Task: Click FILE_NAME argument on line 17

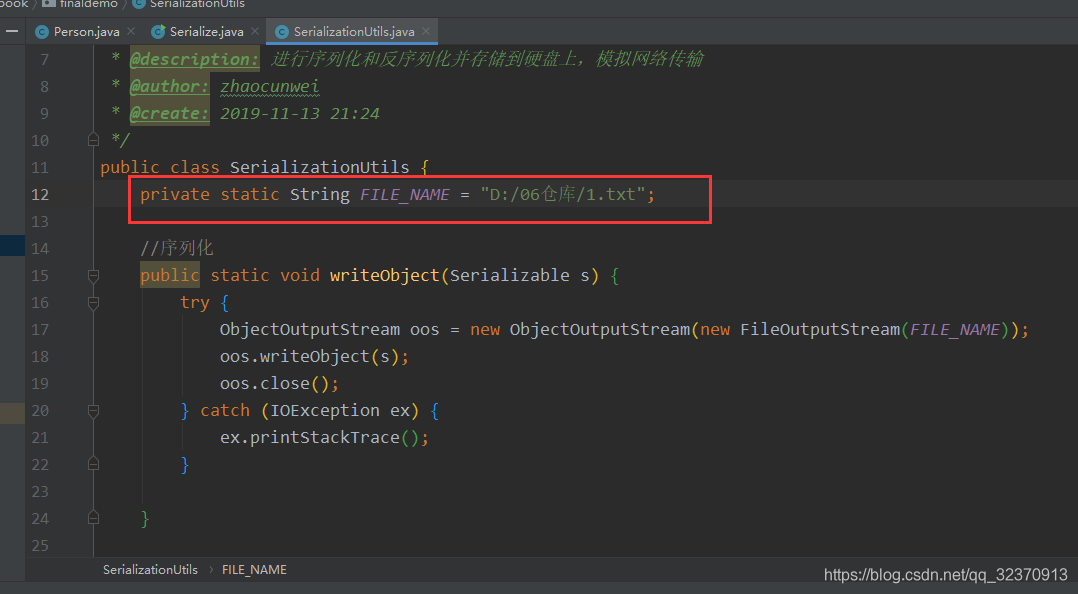Action: (x=955, y=330)
